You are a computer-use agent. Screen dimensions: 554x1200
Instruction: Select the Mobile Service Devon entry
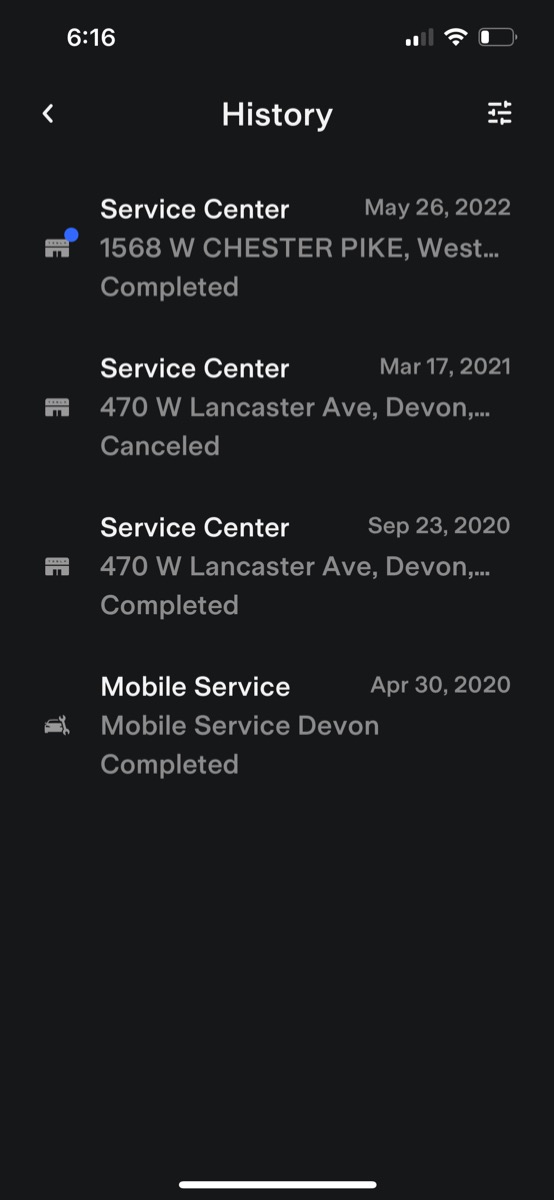pyautogui.click(x=277, y=725)
